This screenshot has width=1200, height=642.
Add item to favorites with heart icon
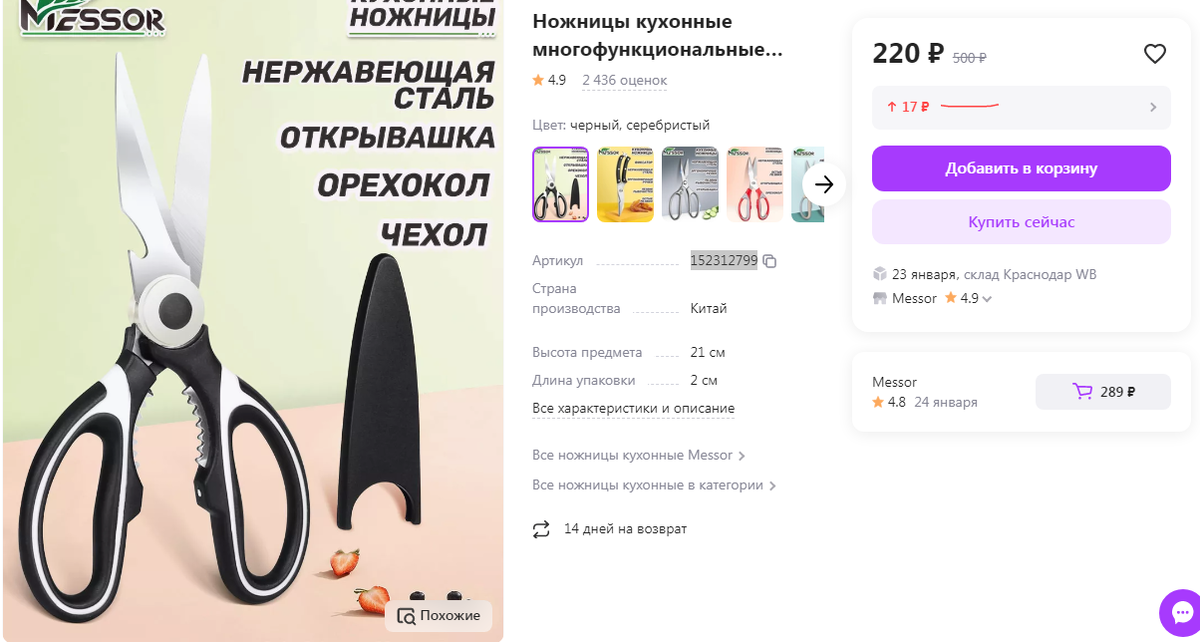pos(1155,54)
